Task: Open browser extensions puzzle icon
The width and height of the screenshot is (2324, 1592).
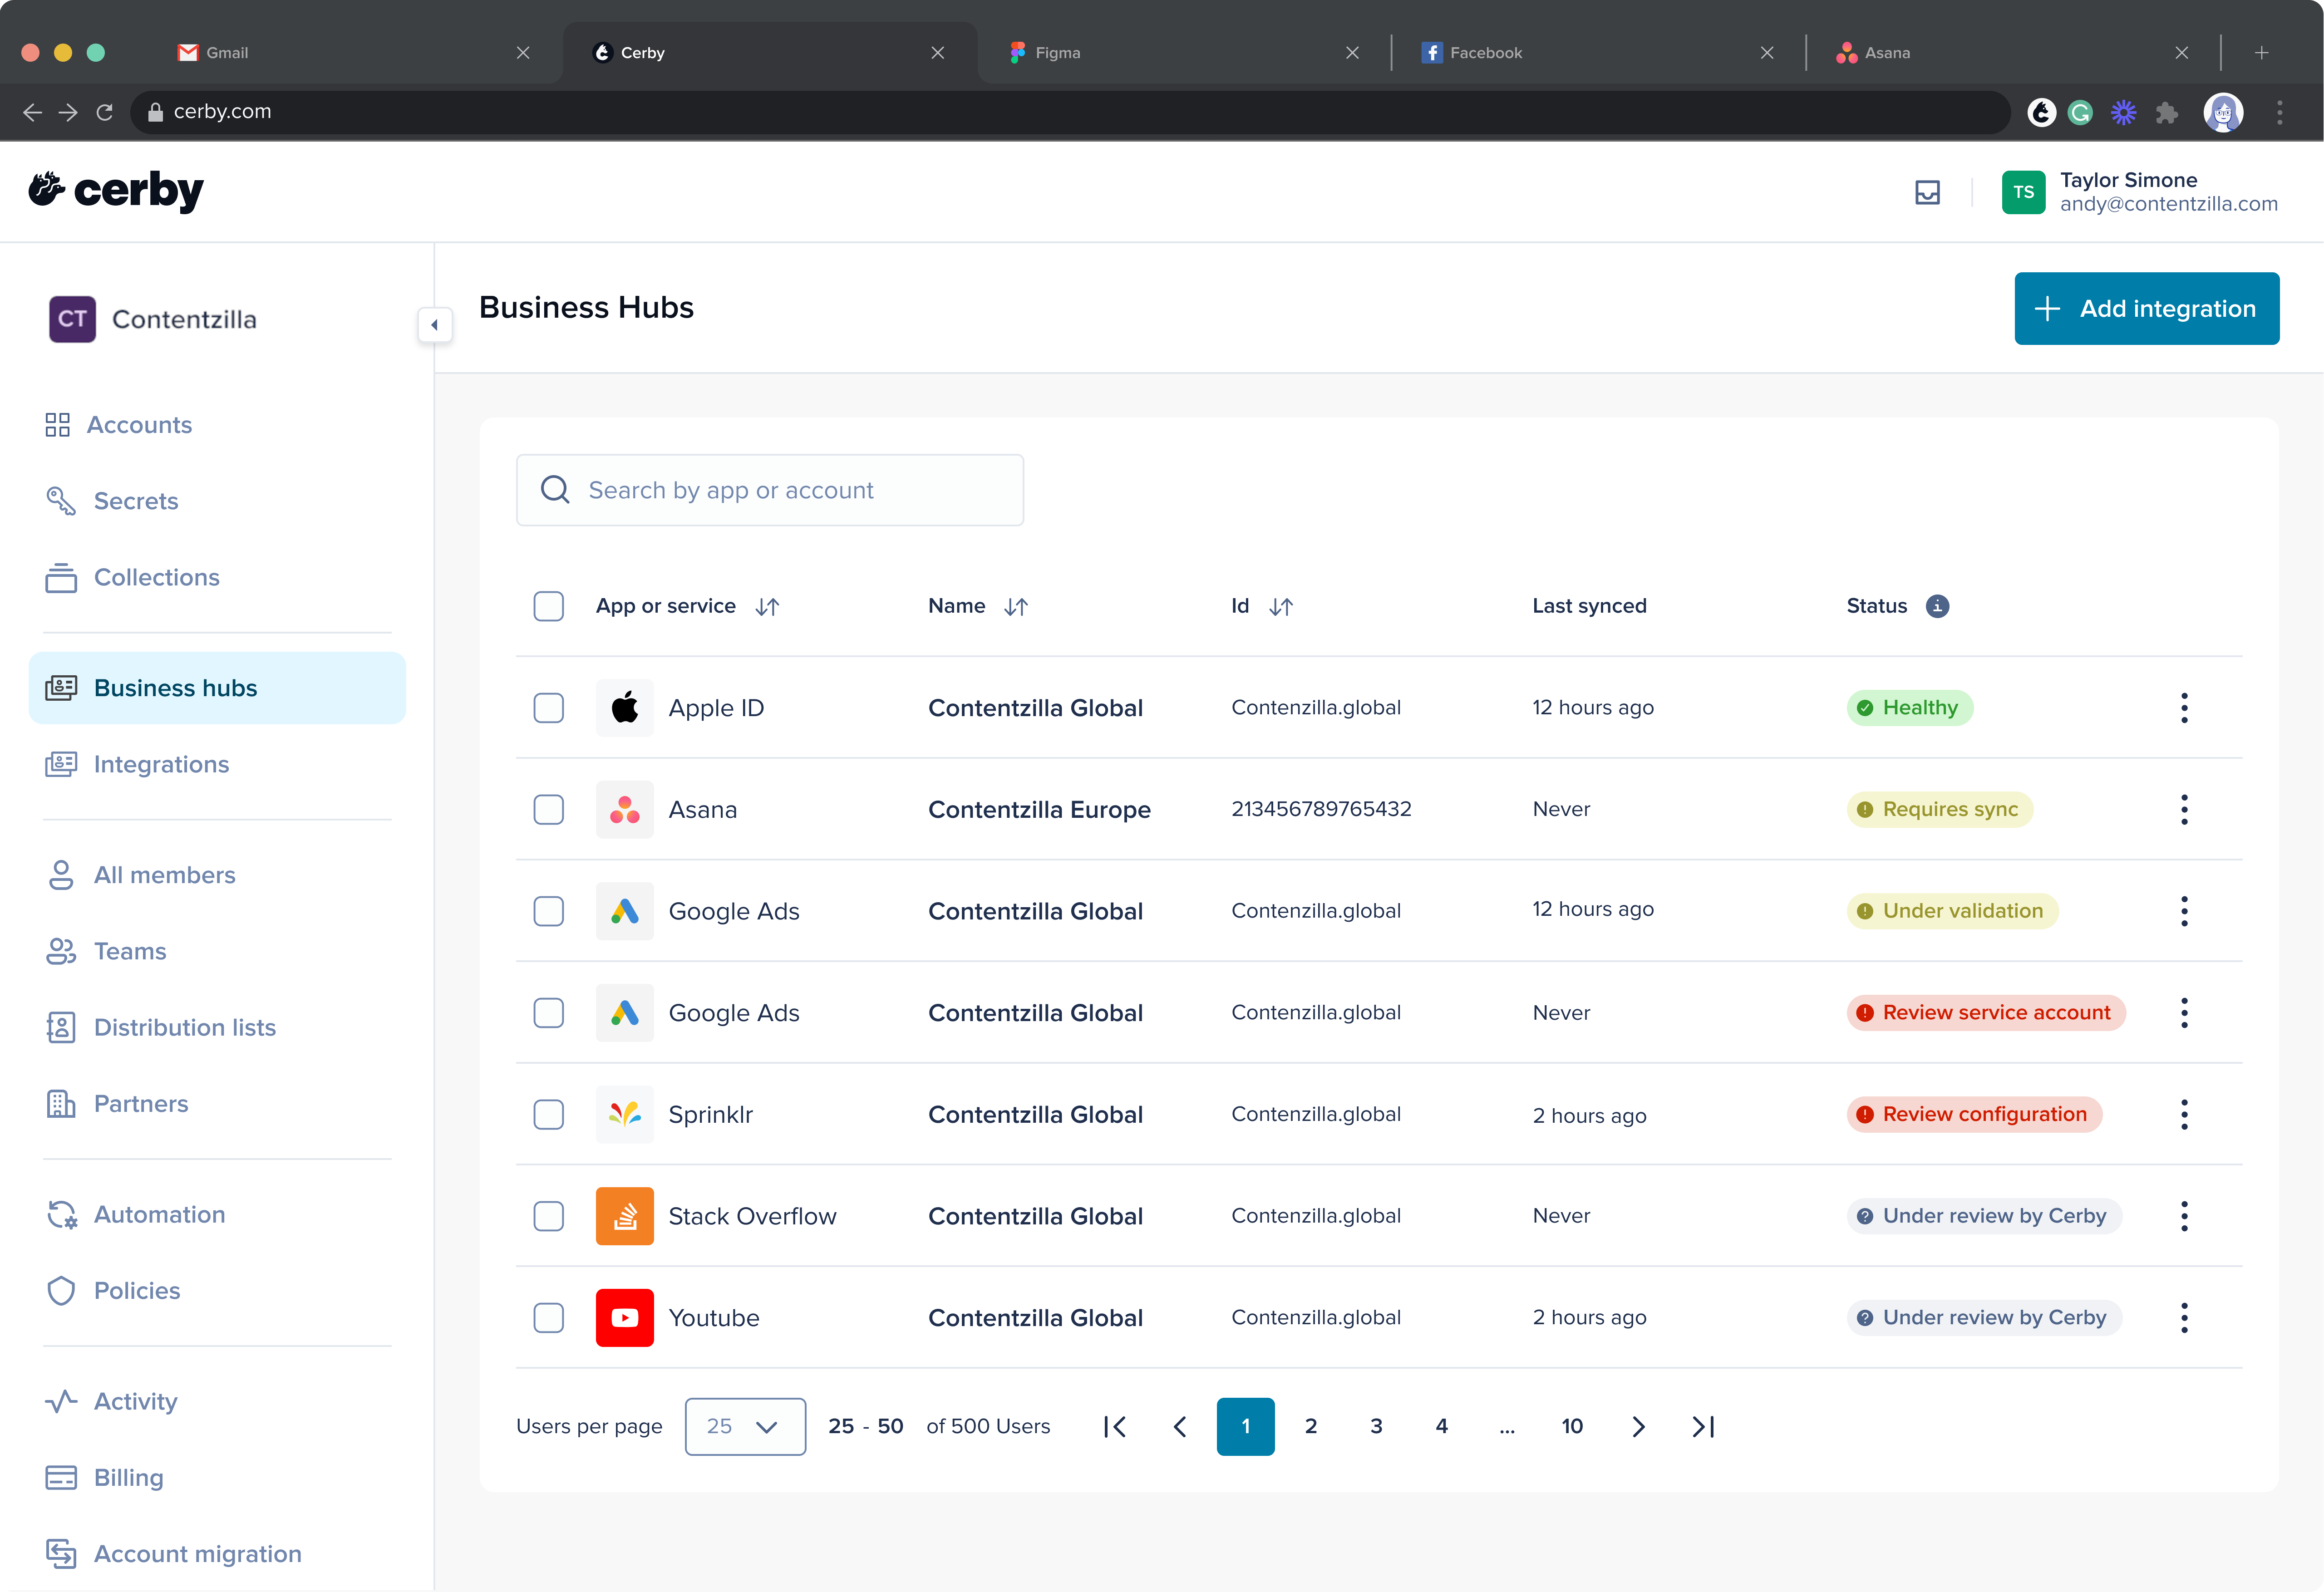Action: (2167, 112)
